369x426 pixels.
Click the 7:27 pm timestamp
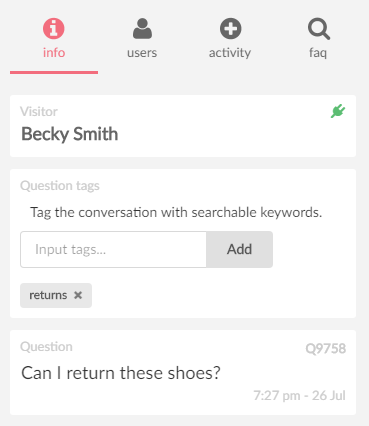coord(299,396)
